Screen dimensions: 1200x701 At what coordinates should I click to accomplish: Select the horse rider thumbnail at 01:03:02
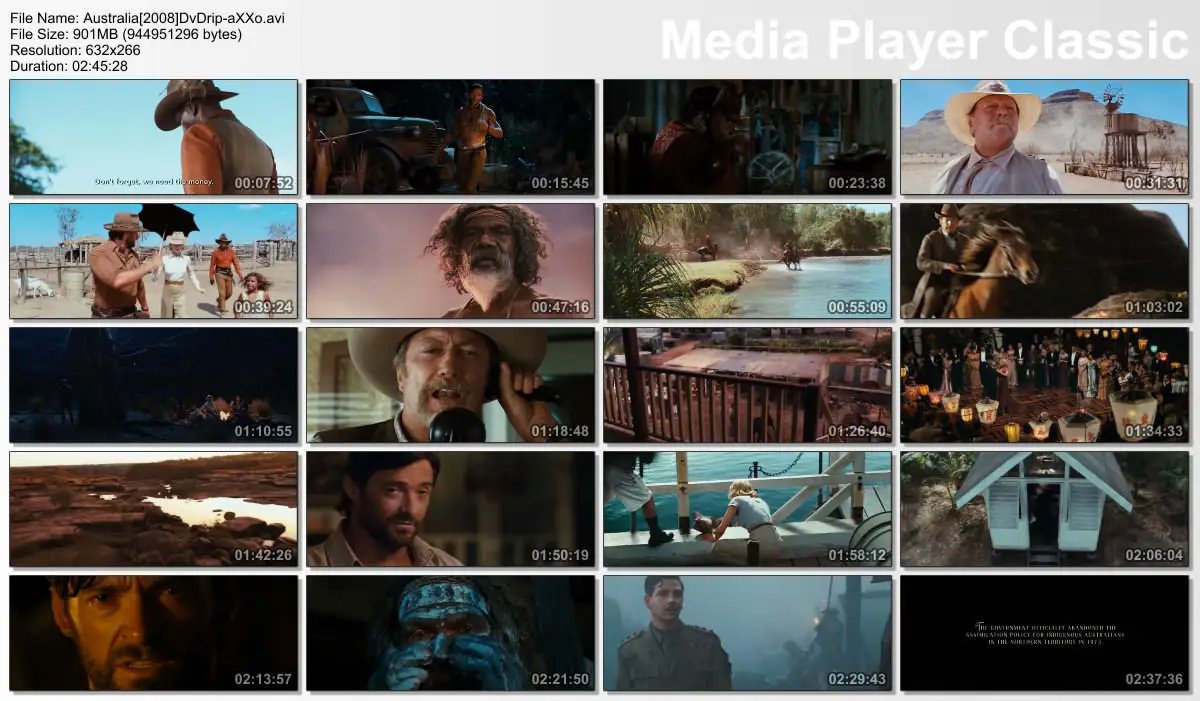click(1044, 261)
